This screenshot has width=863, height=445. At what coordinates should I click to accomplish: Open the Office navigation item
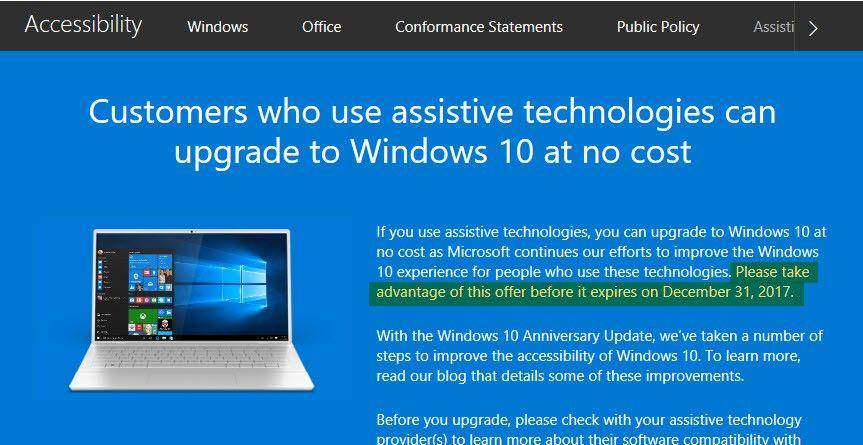click(x=321, y=27)
